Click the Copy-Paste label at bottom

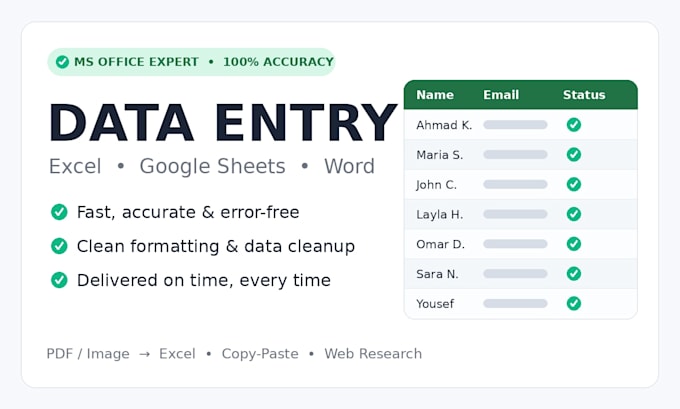260,354
